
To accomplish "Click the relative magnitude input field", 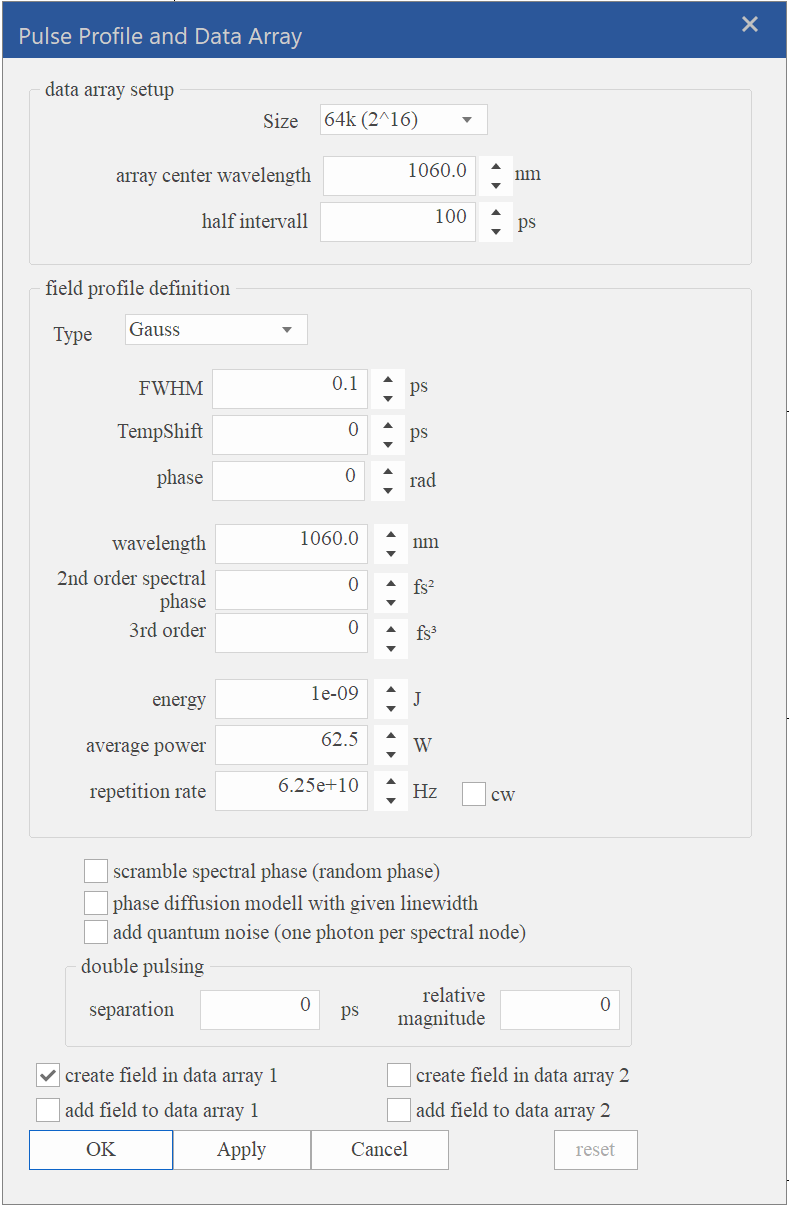I will click(560, 1010).
